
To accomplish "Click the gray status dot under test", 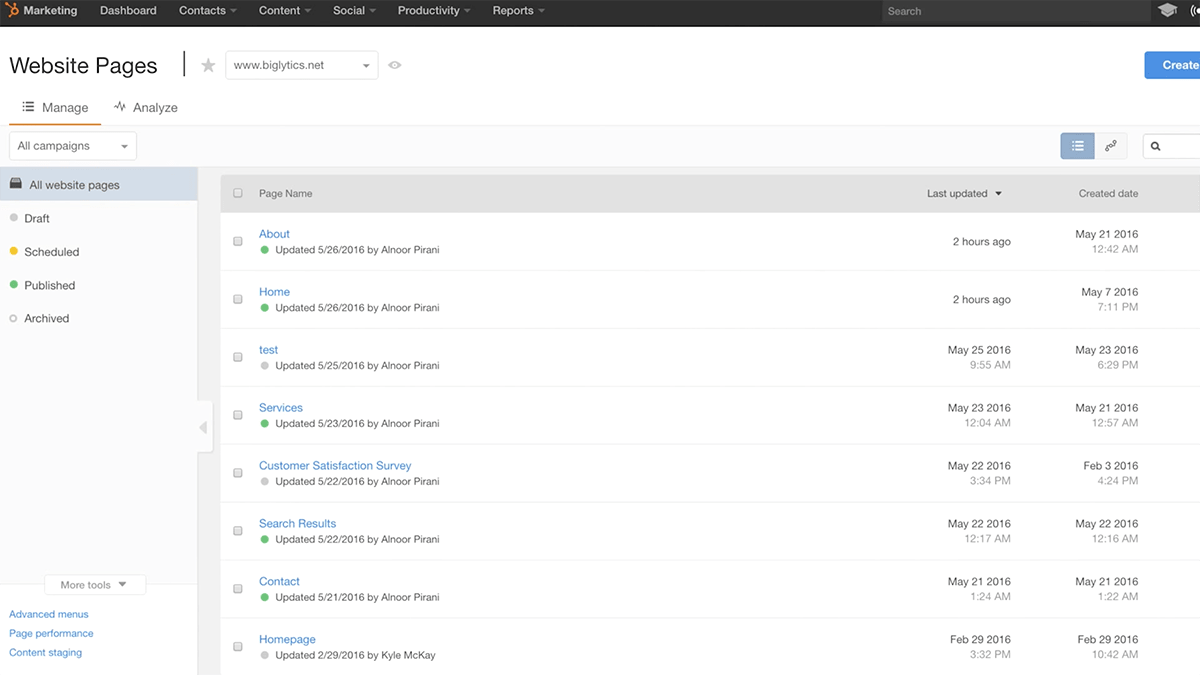I will pos(265,366).
